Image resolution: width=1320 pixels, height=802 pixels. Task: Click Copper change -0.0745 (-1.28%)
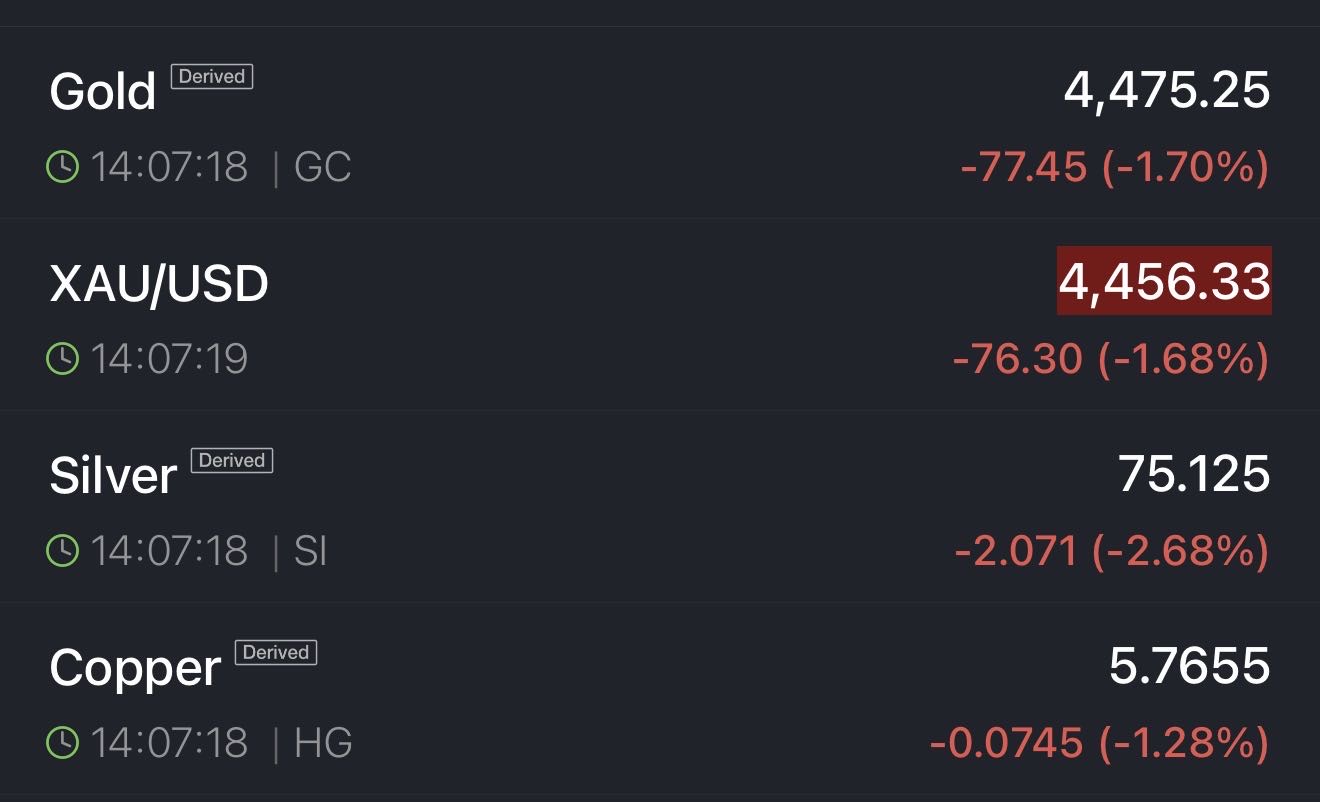click(1099, 743)
